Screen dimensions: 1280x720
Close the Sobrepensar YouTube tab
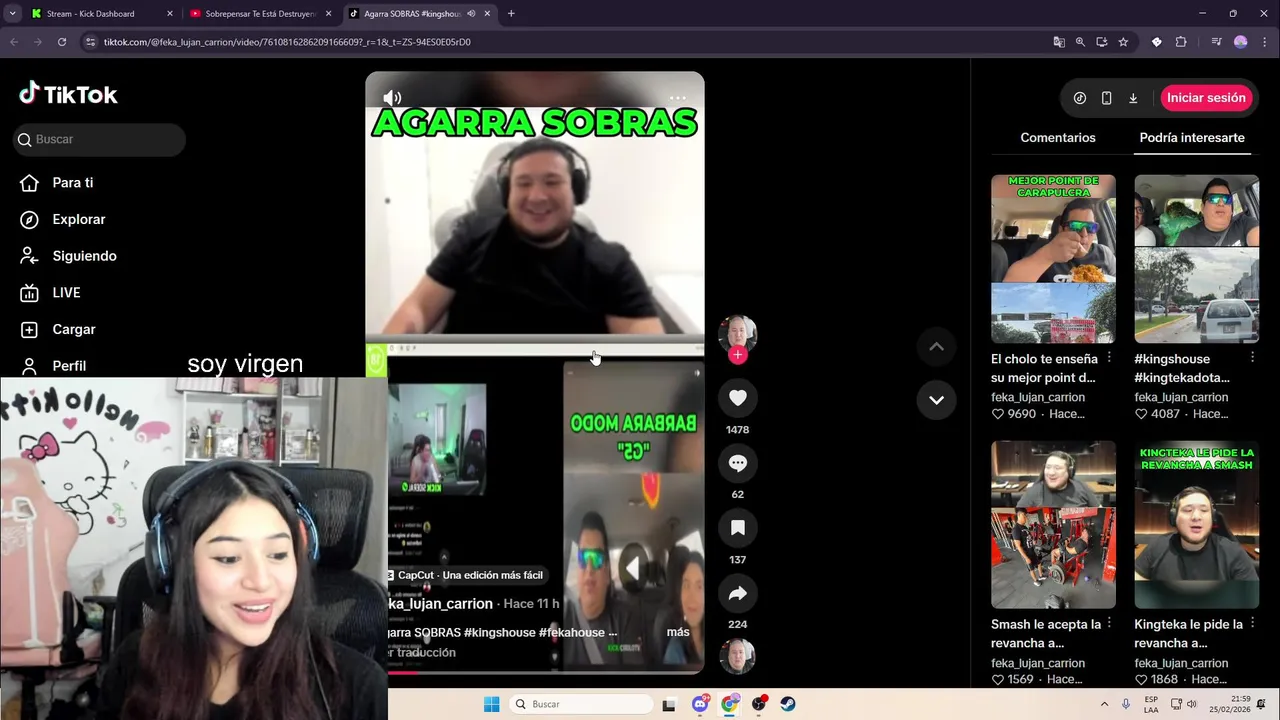pyautogui.click(x=328, y=14)
